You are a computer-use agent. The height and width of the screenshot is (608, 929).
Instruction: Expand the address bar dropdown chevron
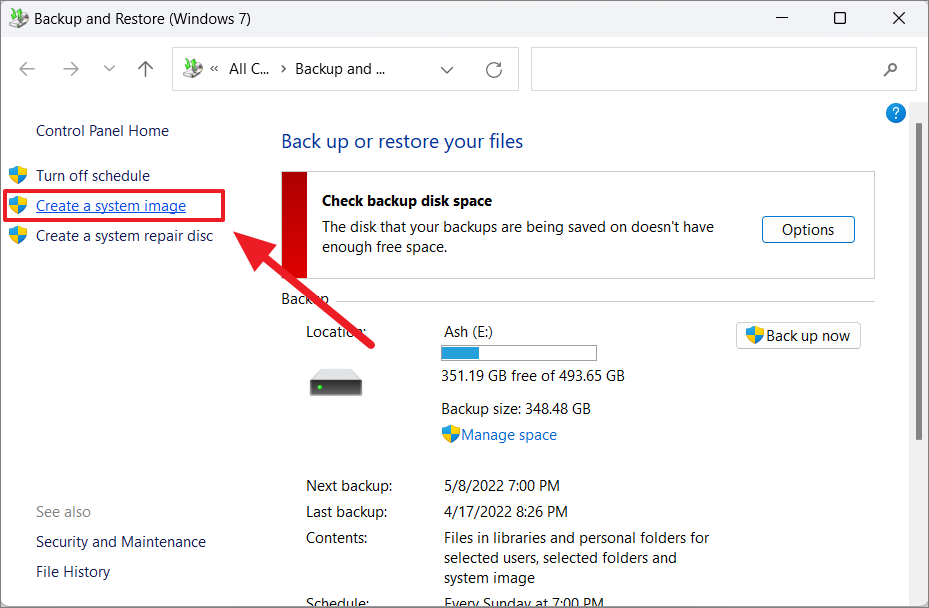tap(446, 69)
